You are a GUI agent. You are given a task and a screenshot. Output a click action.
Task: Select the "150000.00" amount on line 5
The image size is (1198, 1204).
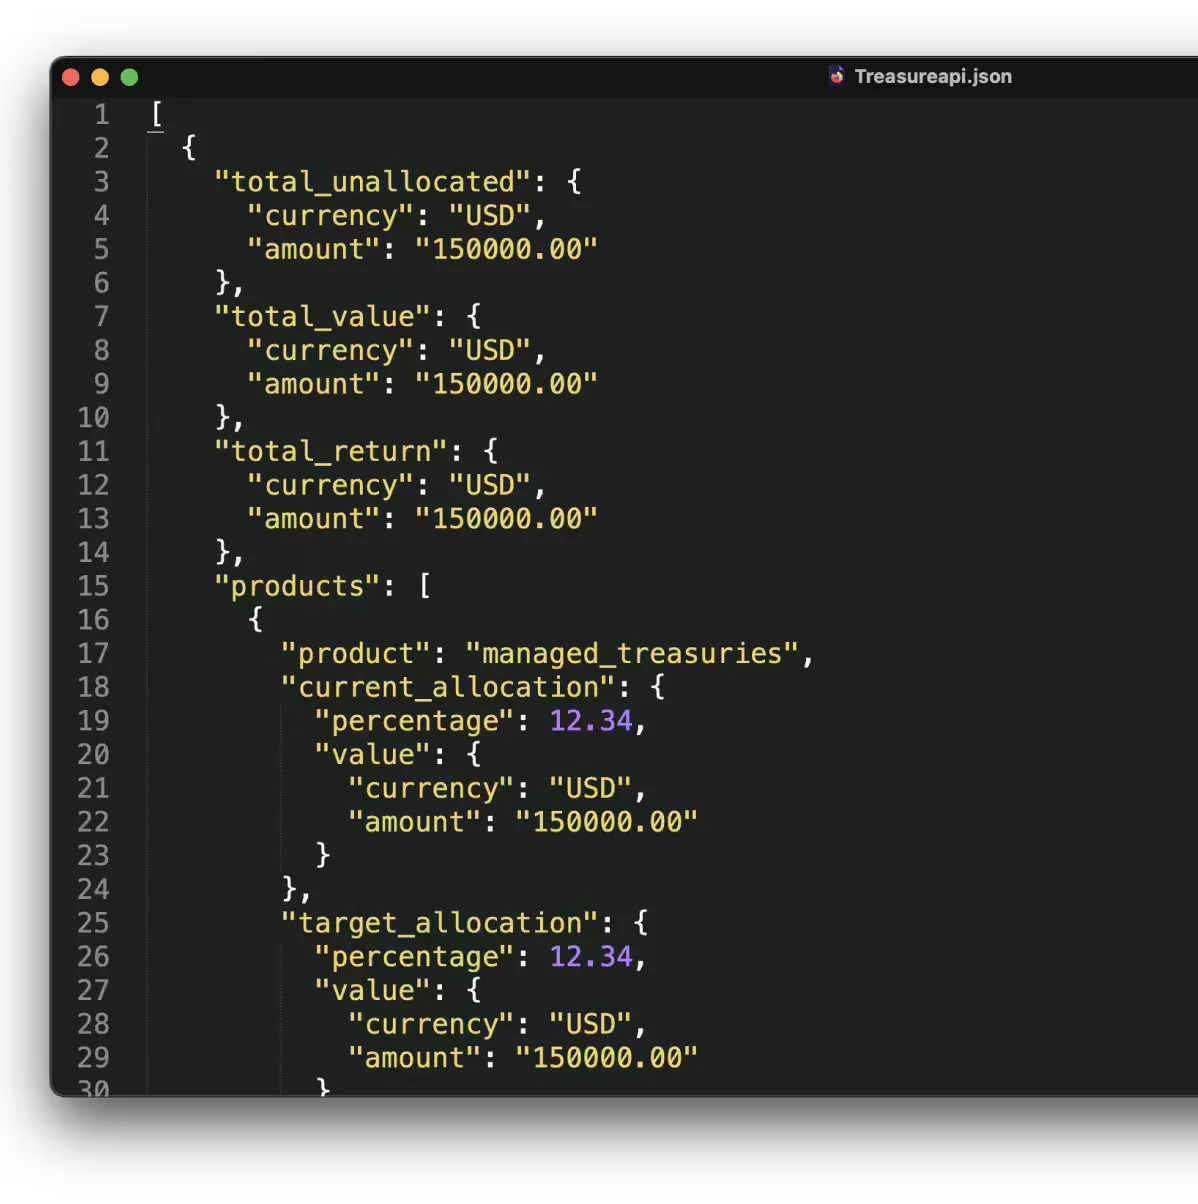coord(507,249)
